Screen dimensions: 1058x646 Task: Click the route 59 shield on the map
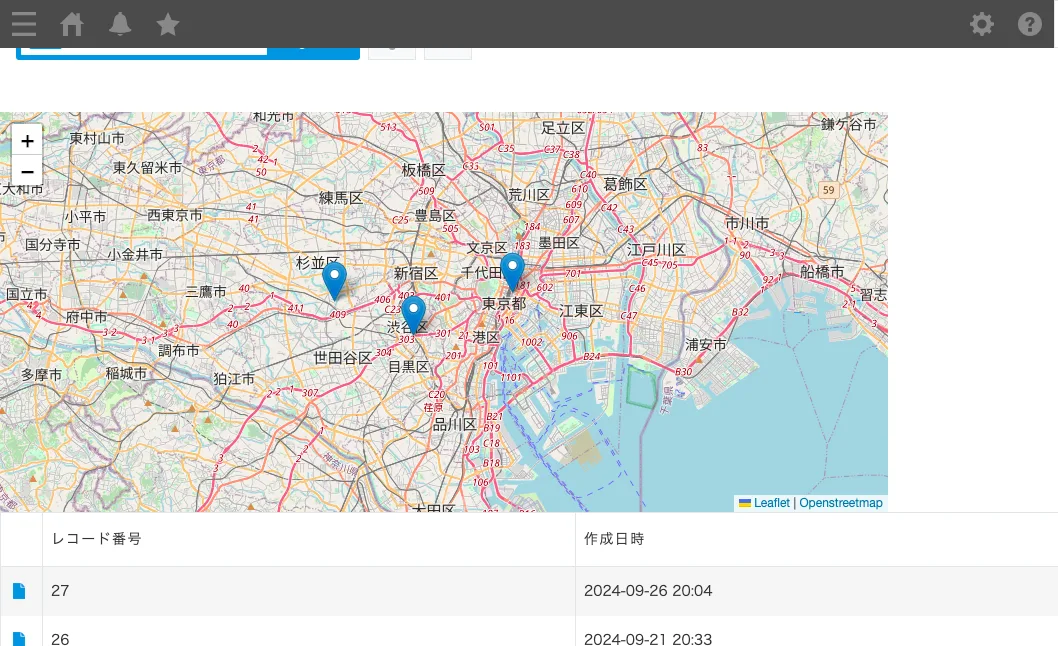829,190
